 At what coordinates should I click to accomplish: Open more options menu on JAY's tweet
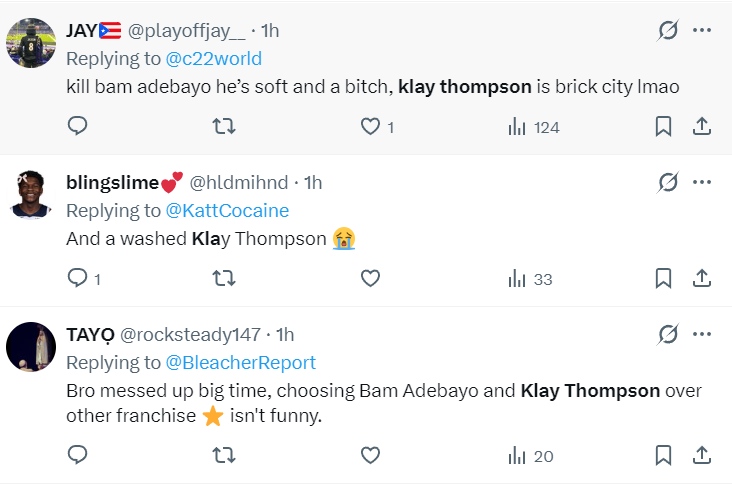point(702,30)
